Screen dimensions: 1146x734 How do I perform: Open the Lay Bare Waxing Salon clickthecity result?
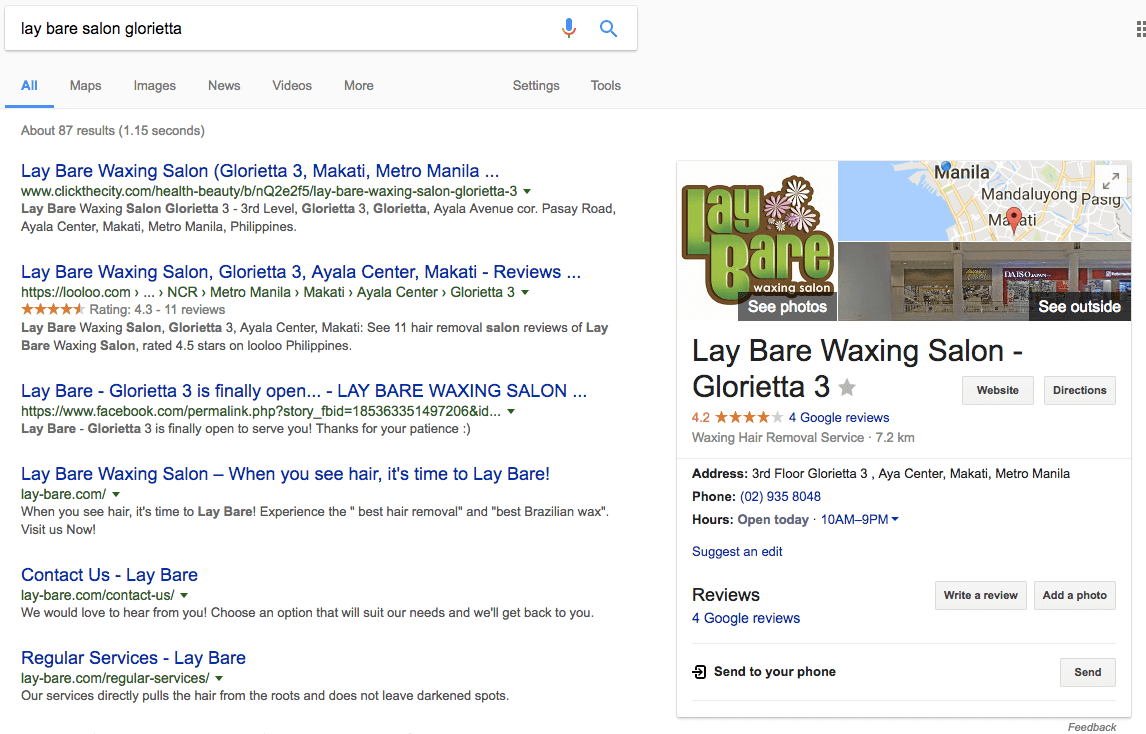tap(259, 171)
